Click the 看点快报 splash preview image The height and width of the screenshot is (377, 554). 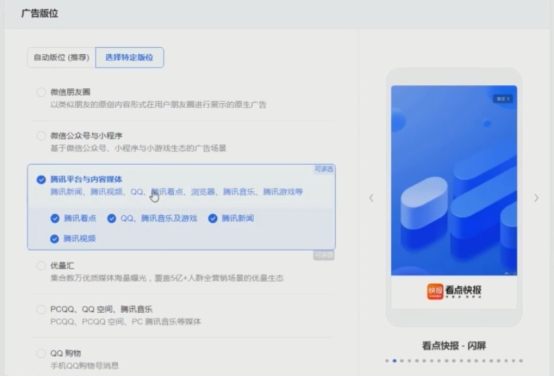(454, 180)
